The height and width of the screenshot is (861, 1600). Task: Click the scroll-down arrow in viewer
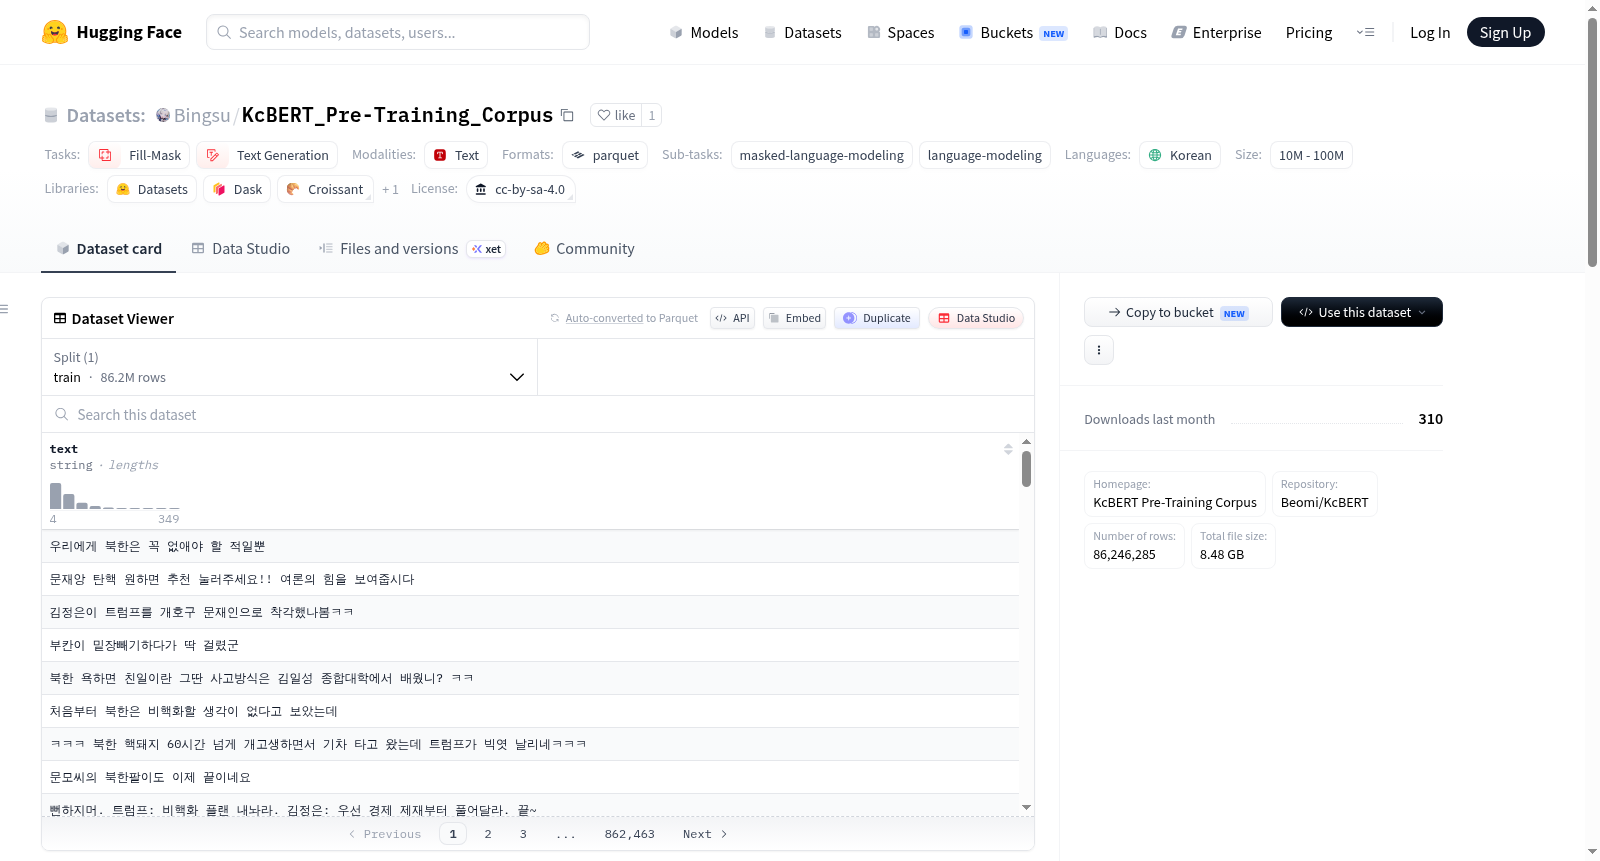[1026, 807]
